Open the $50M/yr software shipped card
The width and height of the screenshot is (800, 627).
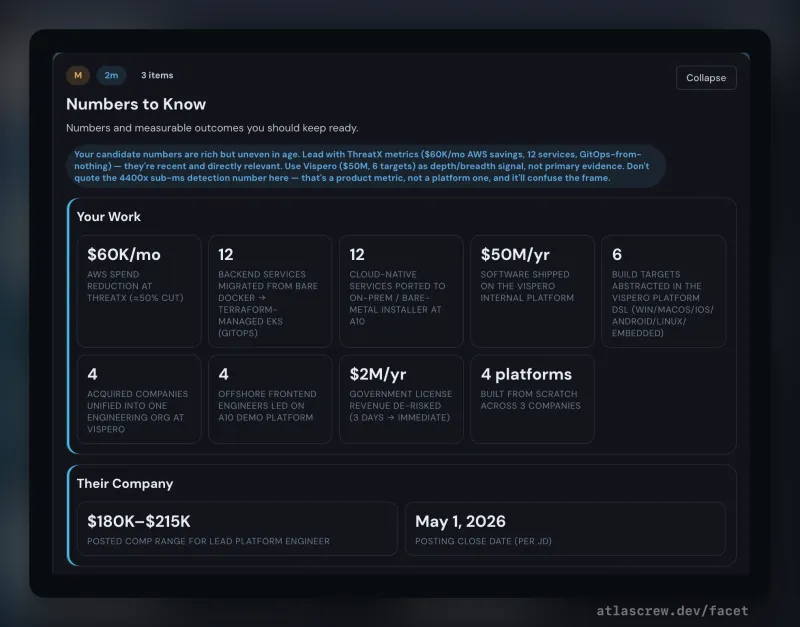click(x=532, y=291)
